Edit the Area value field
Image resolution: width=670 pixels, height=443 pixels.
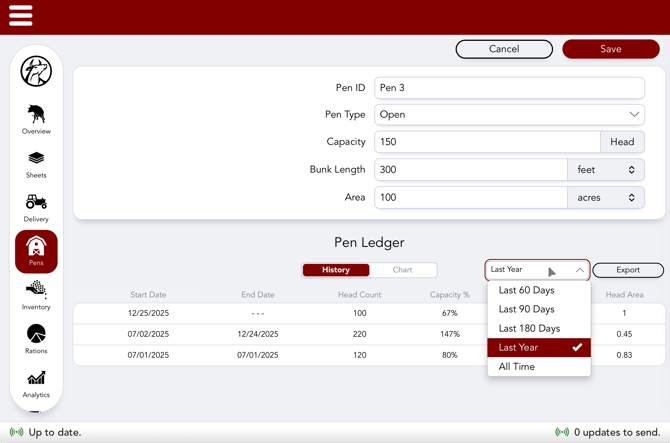pos(471,197)
